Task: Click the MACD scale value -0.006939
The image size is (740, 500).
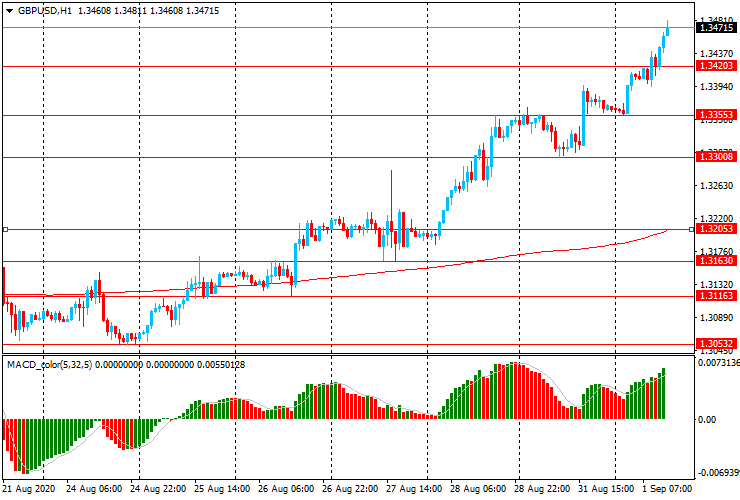Action: [718, 473]
